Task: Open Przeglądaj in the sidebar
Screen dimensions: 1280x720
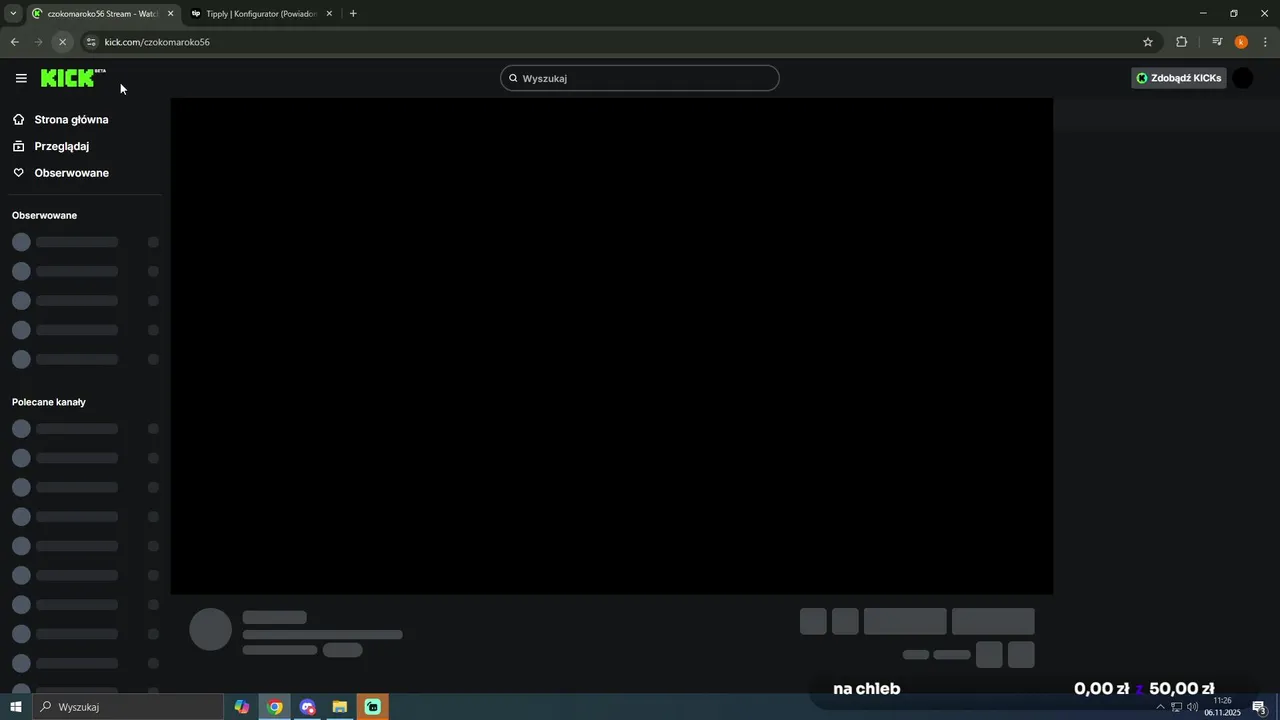Action: pyautogui.click(x=61, y=146)
